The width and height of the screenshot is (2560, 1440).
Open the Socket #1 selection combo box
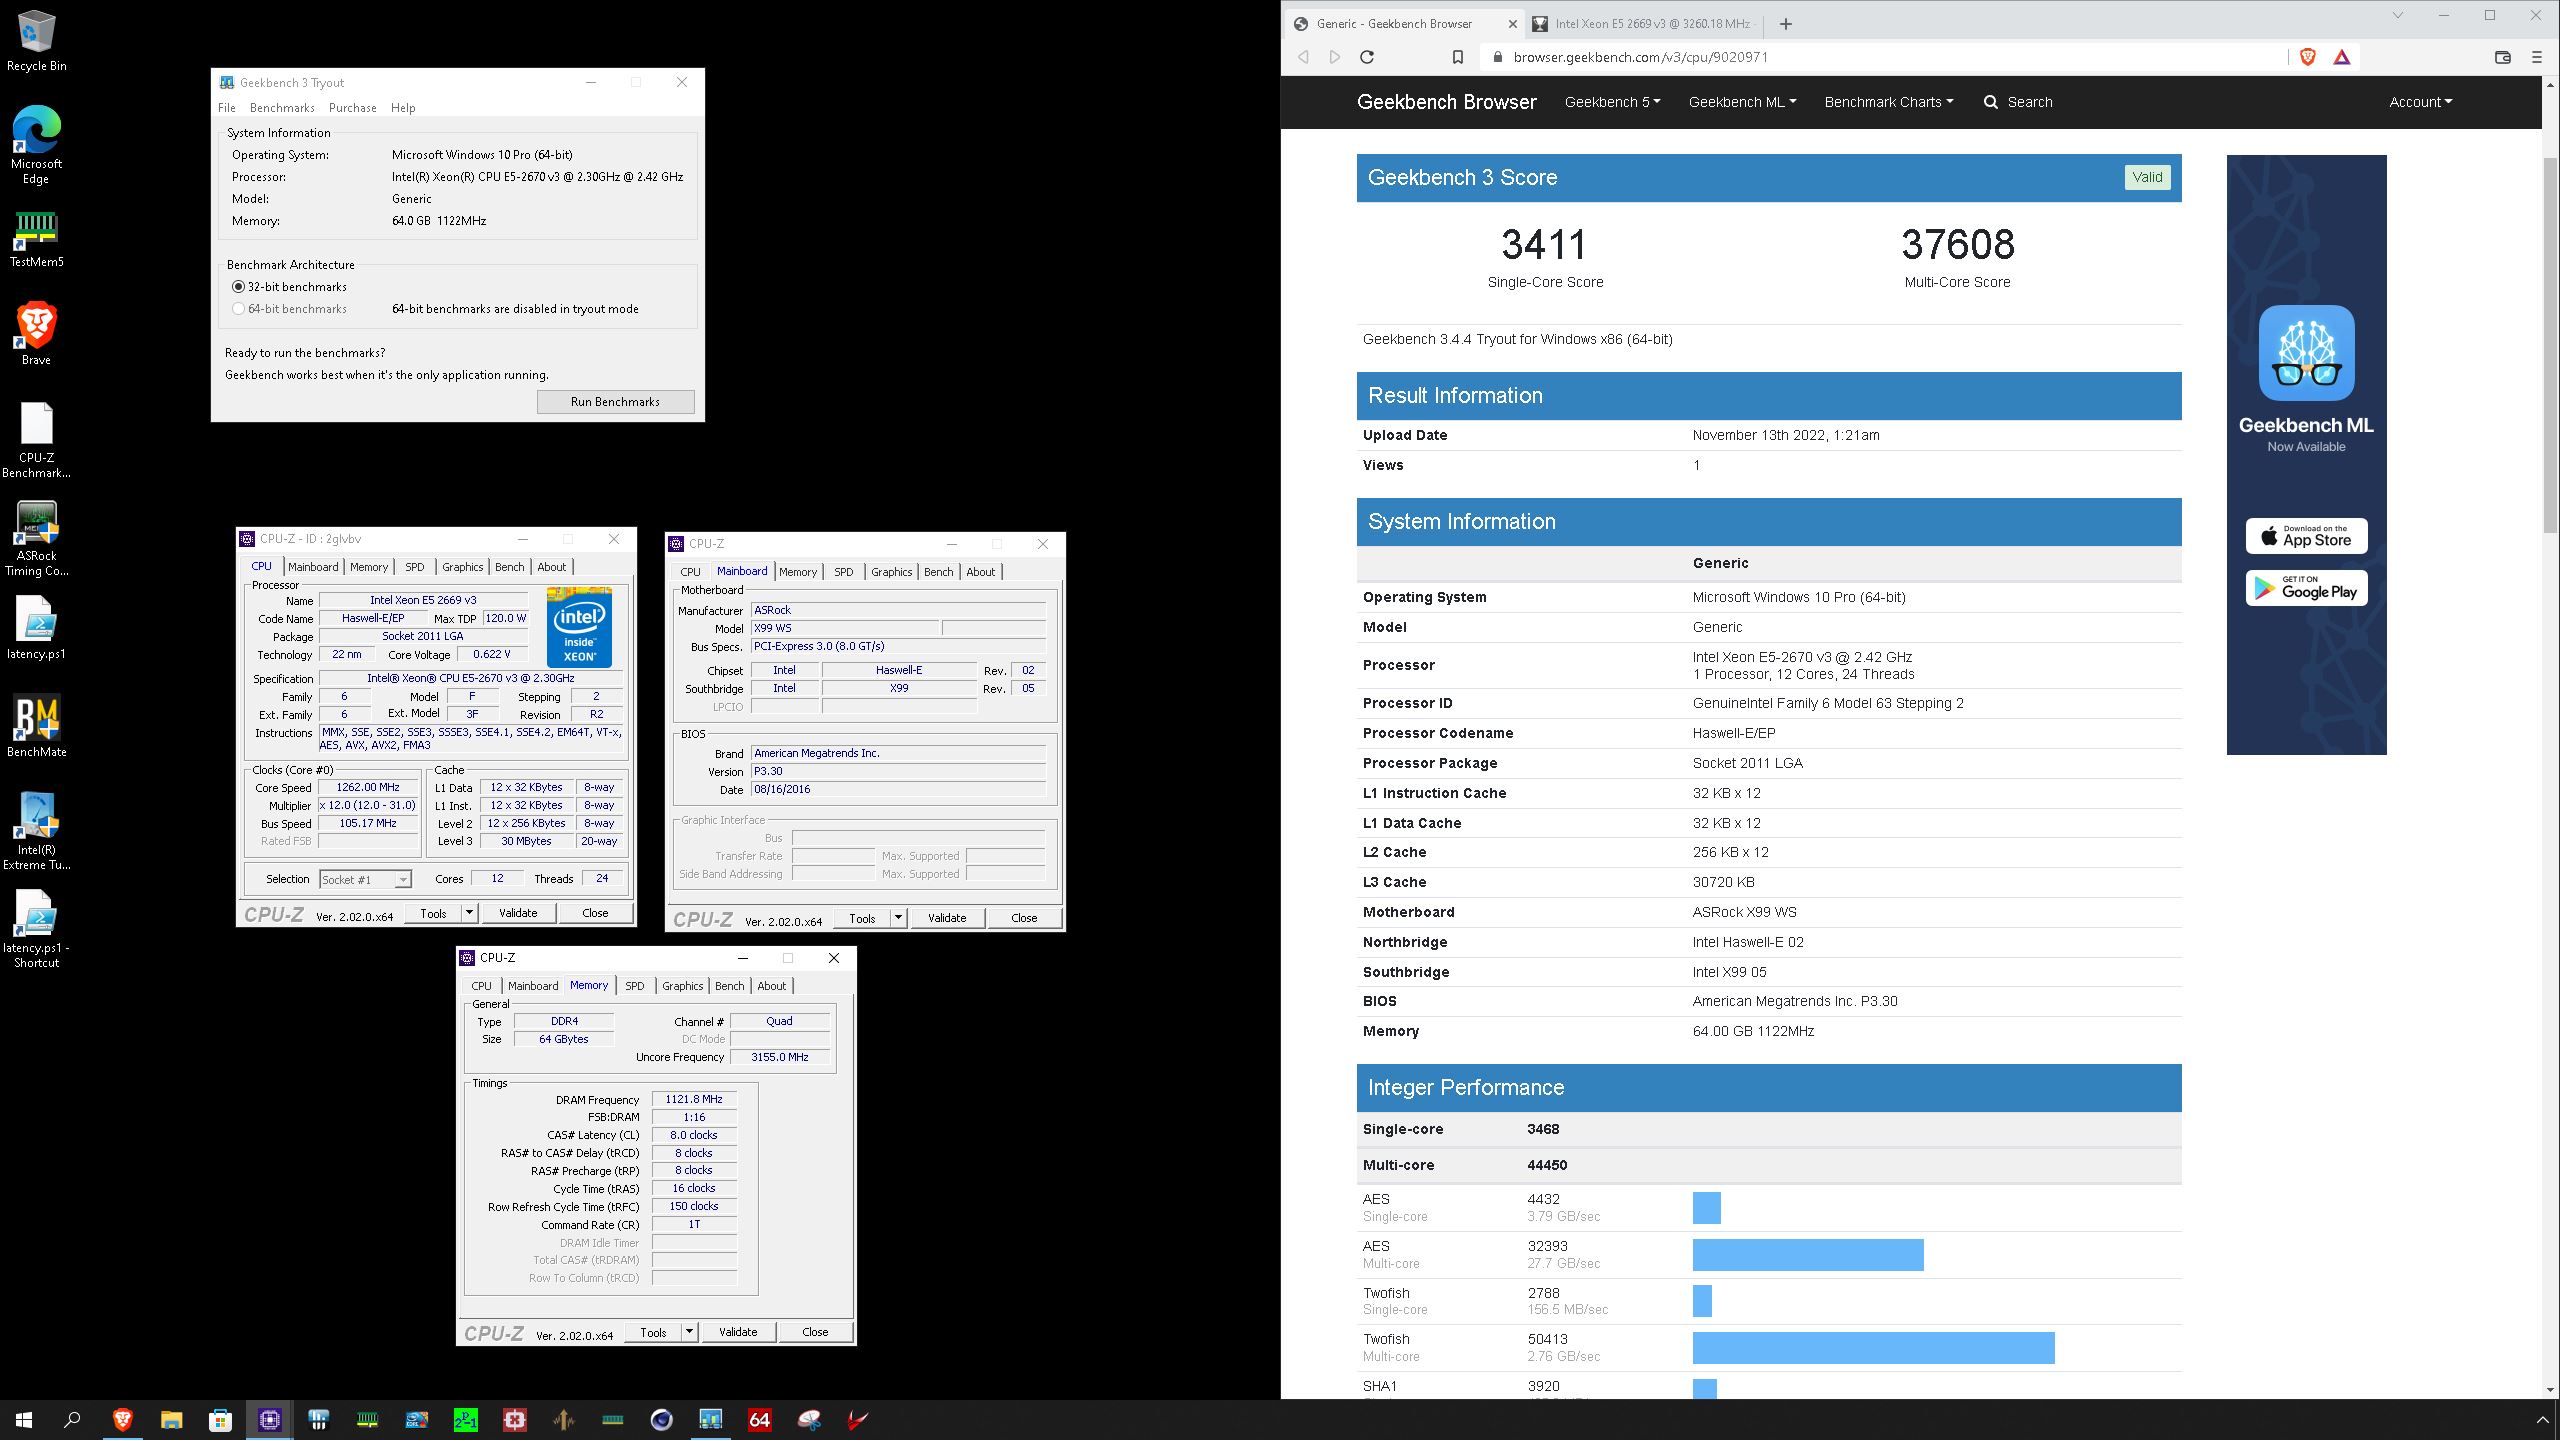365,879
